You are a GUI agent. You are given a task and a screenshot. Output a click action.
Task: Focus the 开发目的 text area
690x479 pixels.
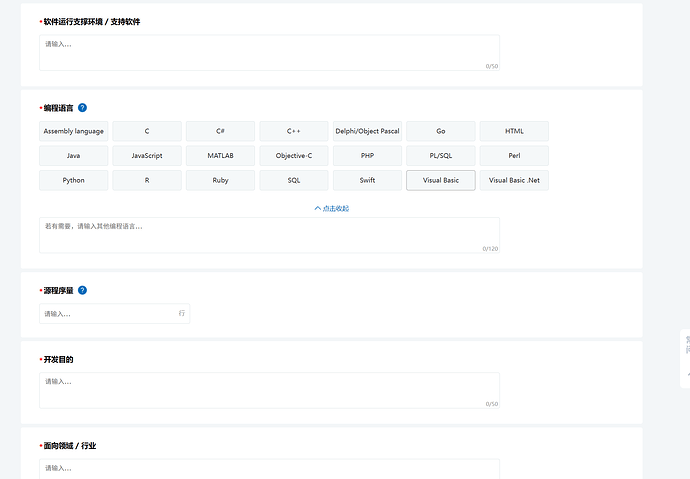point(269,391)
